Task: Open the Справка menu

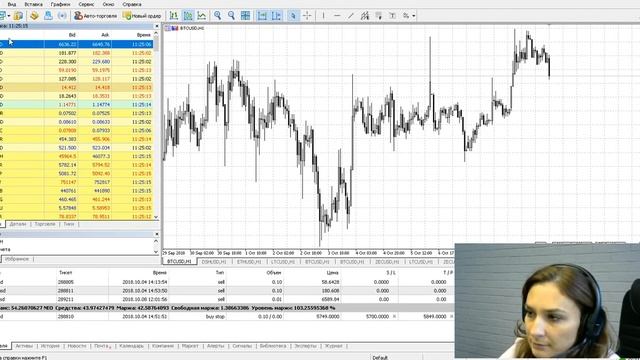Action: point(132,4)
